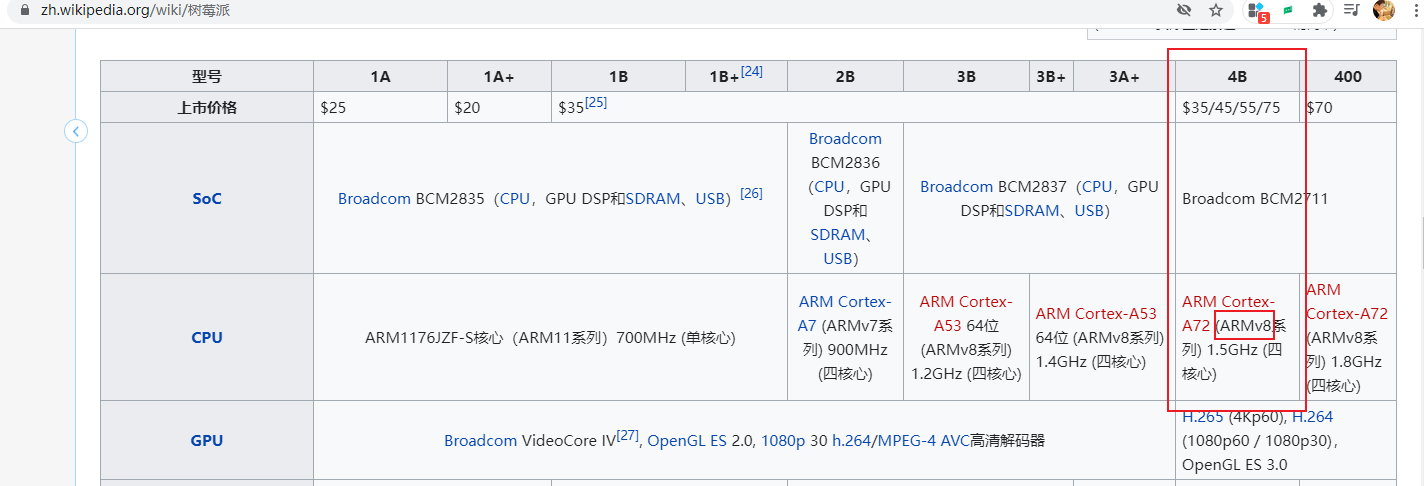1424x486 pixels.
Task: Open ARM Cortex-A72 link in 4B column
Action: 1228,313
